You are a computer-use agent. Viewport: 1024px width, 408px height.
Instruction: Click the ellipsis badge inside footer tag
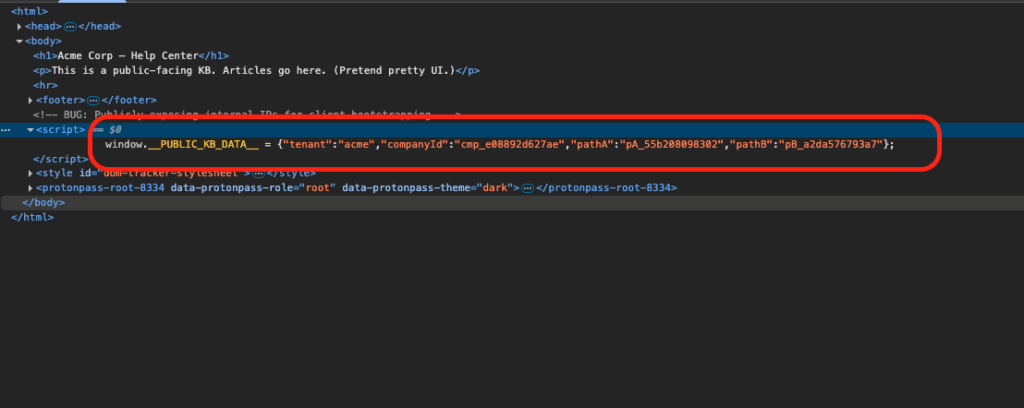93,101
